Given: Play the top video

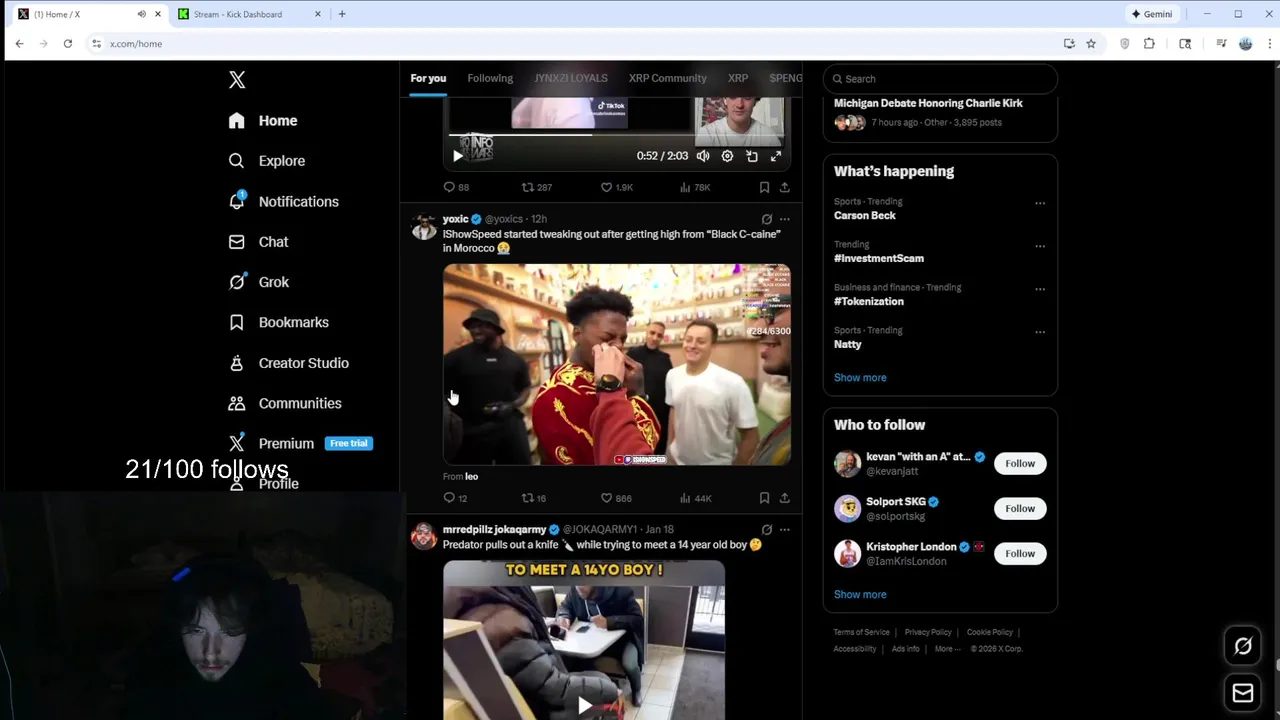Looking at the screenshot, I should 457,156.
